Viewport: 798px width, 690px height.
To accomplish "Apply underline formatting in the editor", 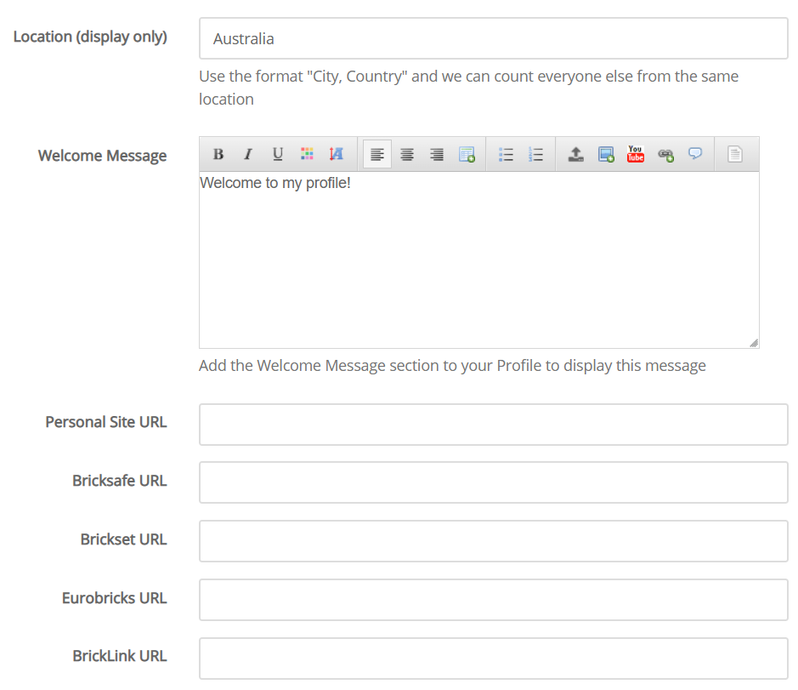I will coord(278,155).
